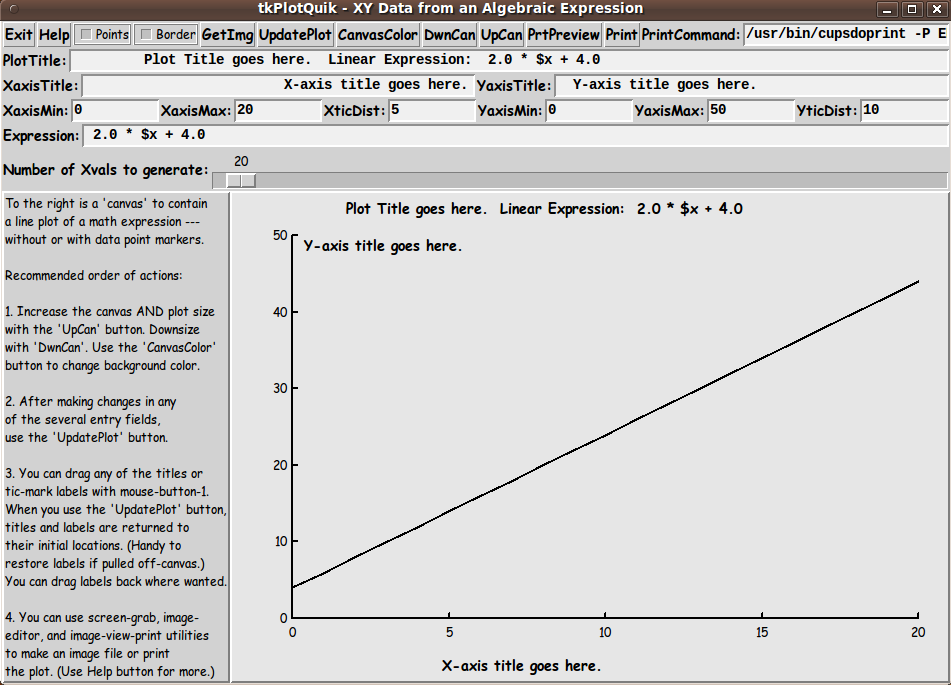Minimize the tkPlotQuik window
The width and height of the screenshot is (951, 685).
(x=887, y=9)
